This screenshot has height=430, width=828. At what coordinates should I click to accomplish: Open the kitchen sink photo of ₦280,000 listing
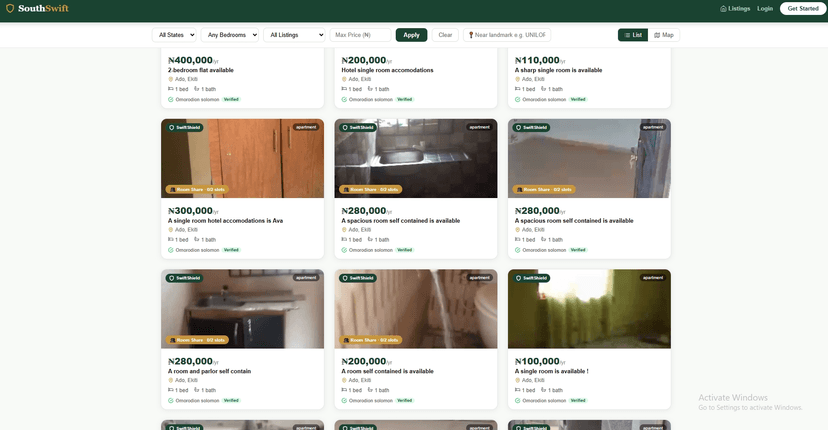click(x=416, y=158)
